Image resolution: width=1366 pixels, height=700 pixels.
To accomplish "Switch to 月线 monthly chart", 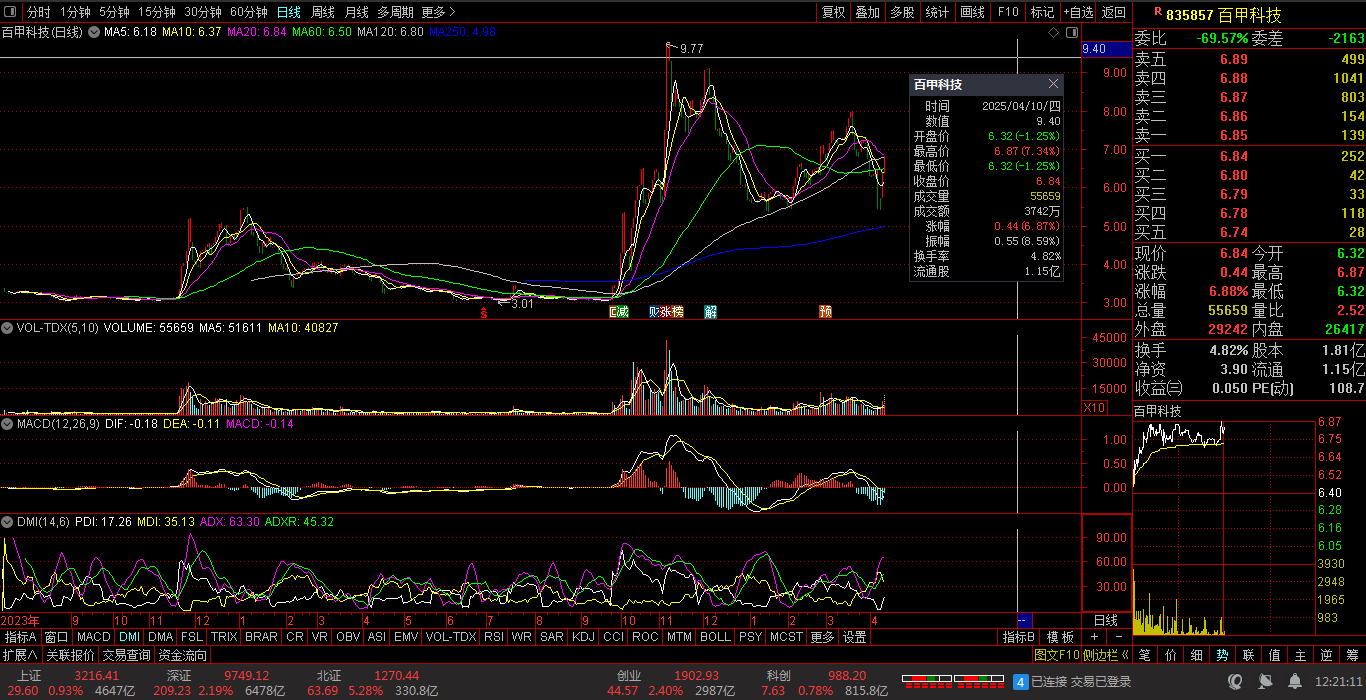I will (356, 12).
